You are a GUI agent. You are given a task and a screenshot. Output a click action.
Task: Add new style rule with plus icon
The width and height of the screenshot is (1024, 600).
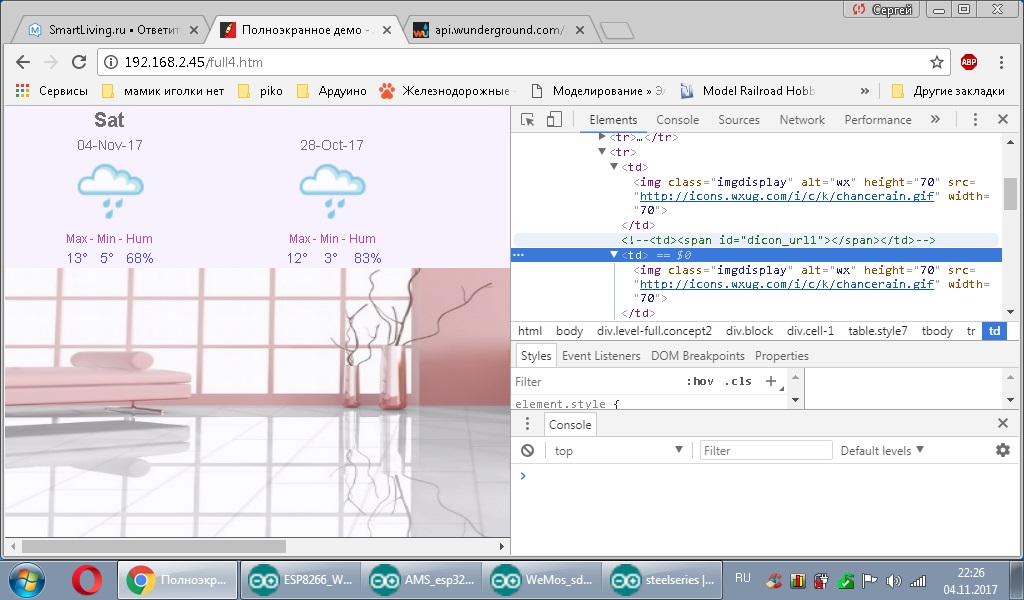770,381
